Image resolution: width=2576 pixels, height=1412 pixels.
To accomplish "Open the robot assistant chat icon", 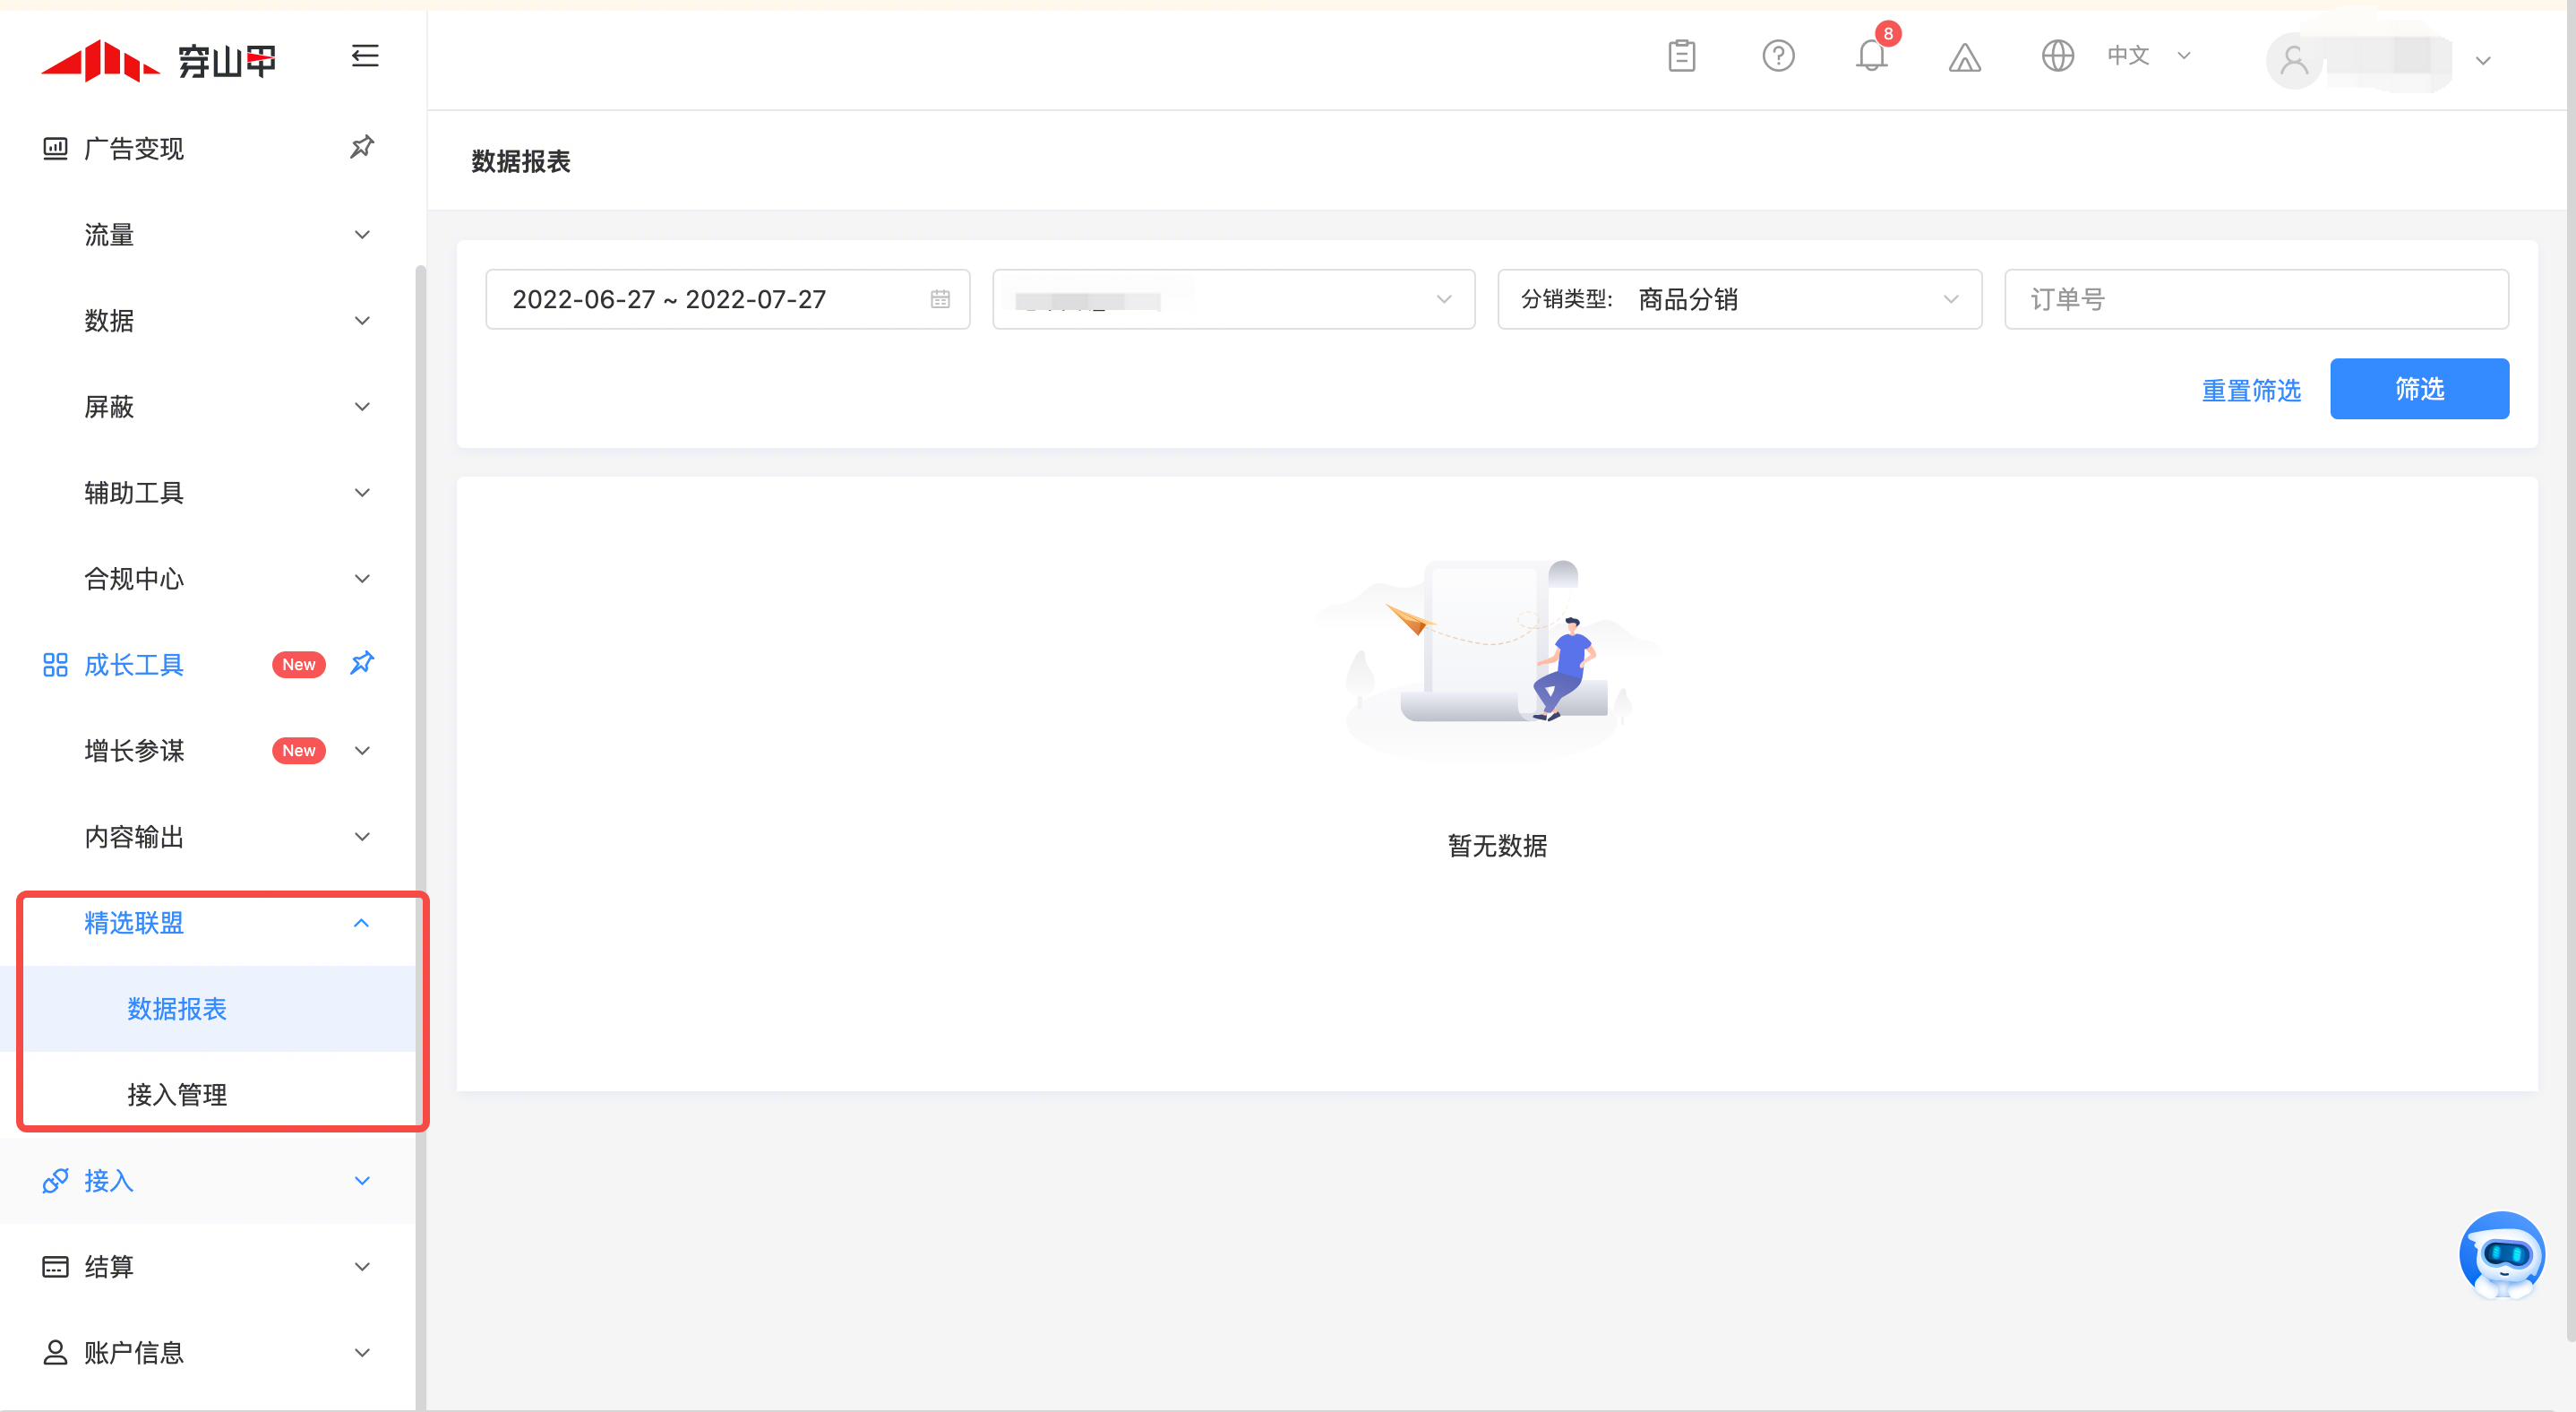I will tap(2501, 1255).
